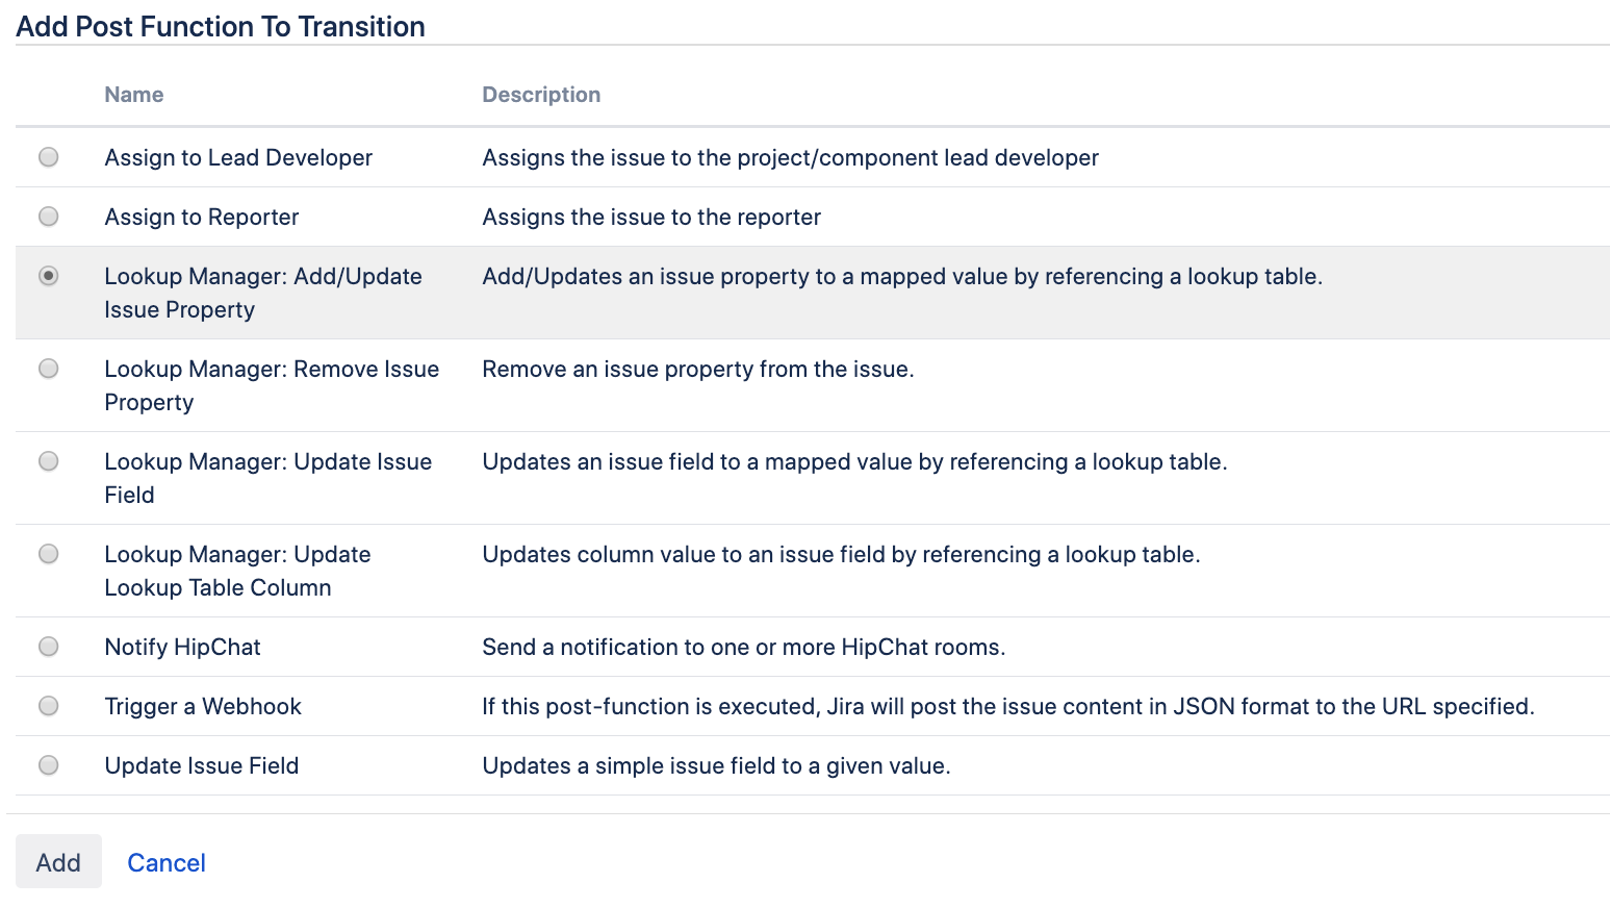Click the Update Issue Field name label
This screenshot has height=906, width=1610.
pyautogui.click(x=201, y=766)
